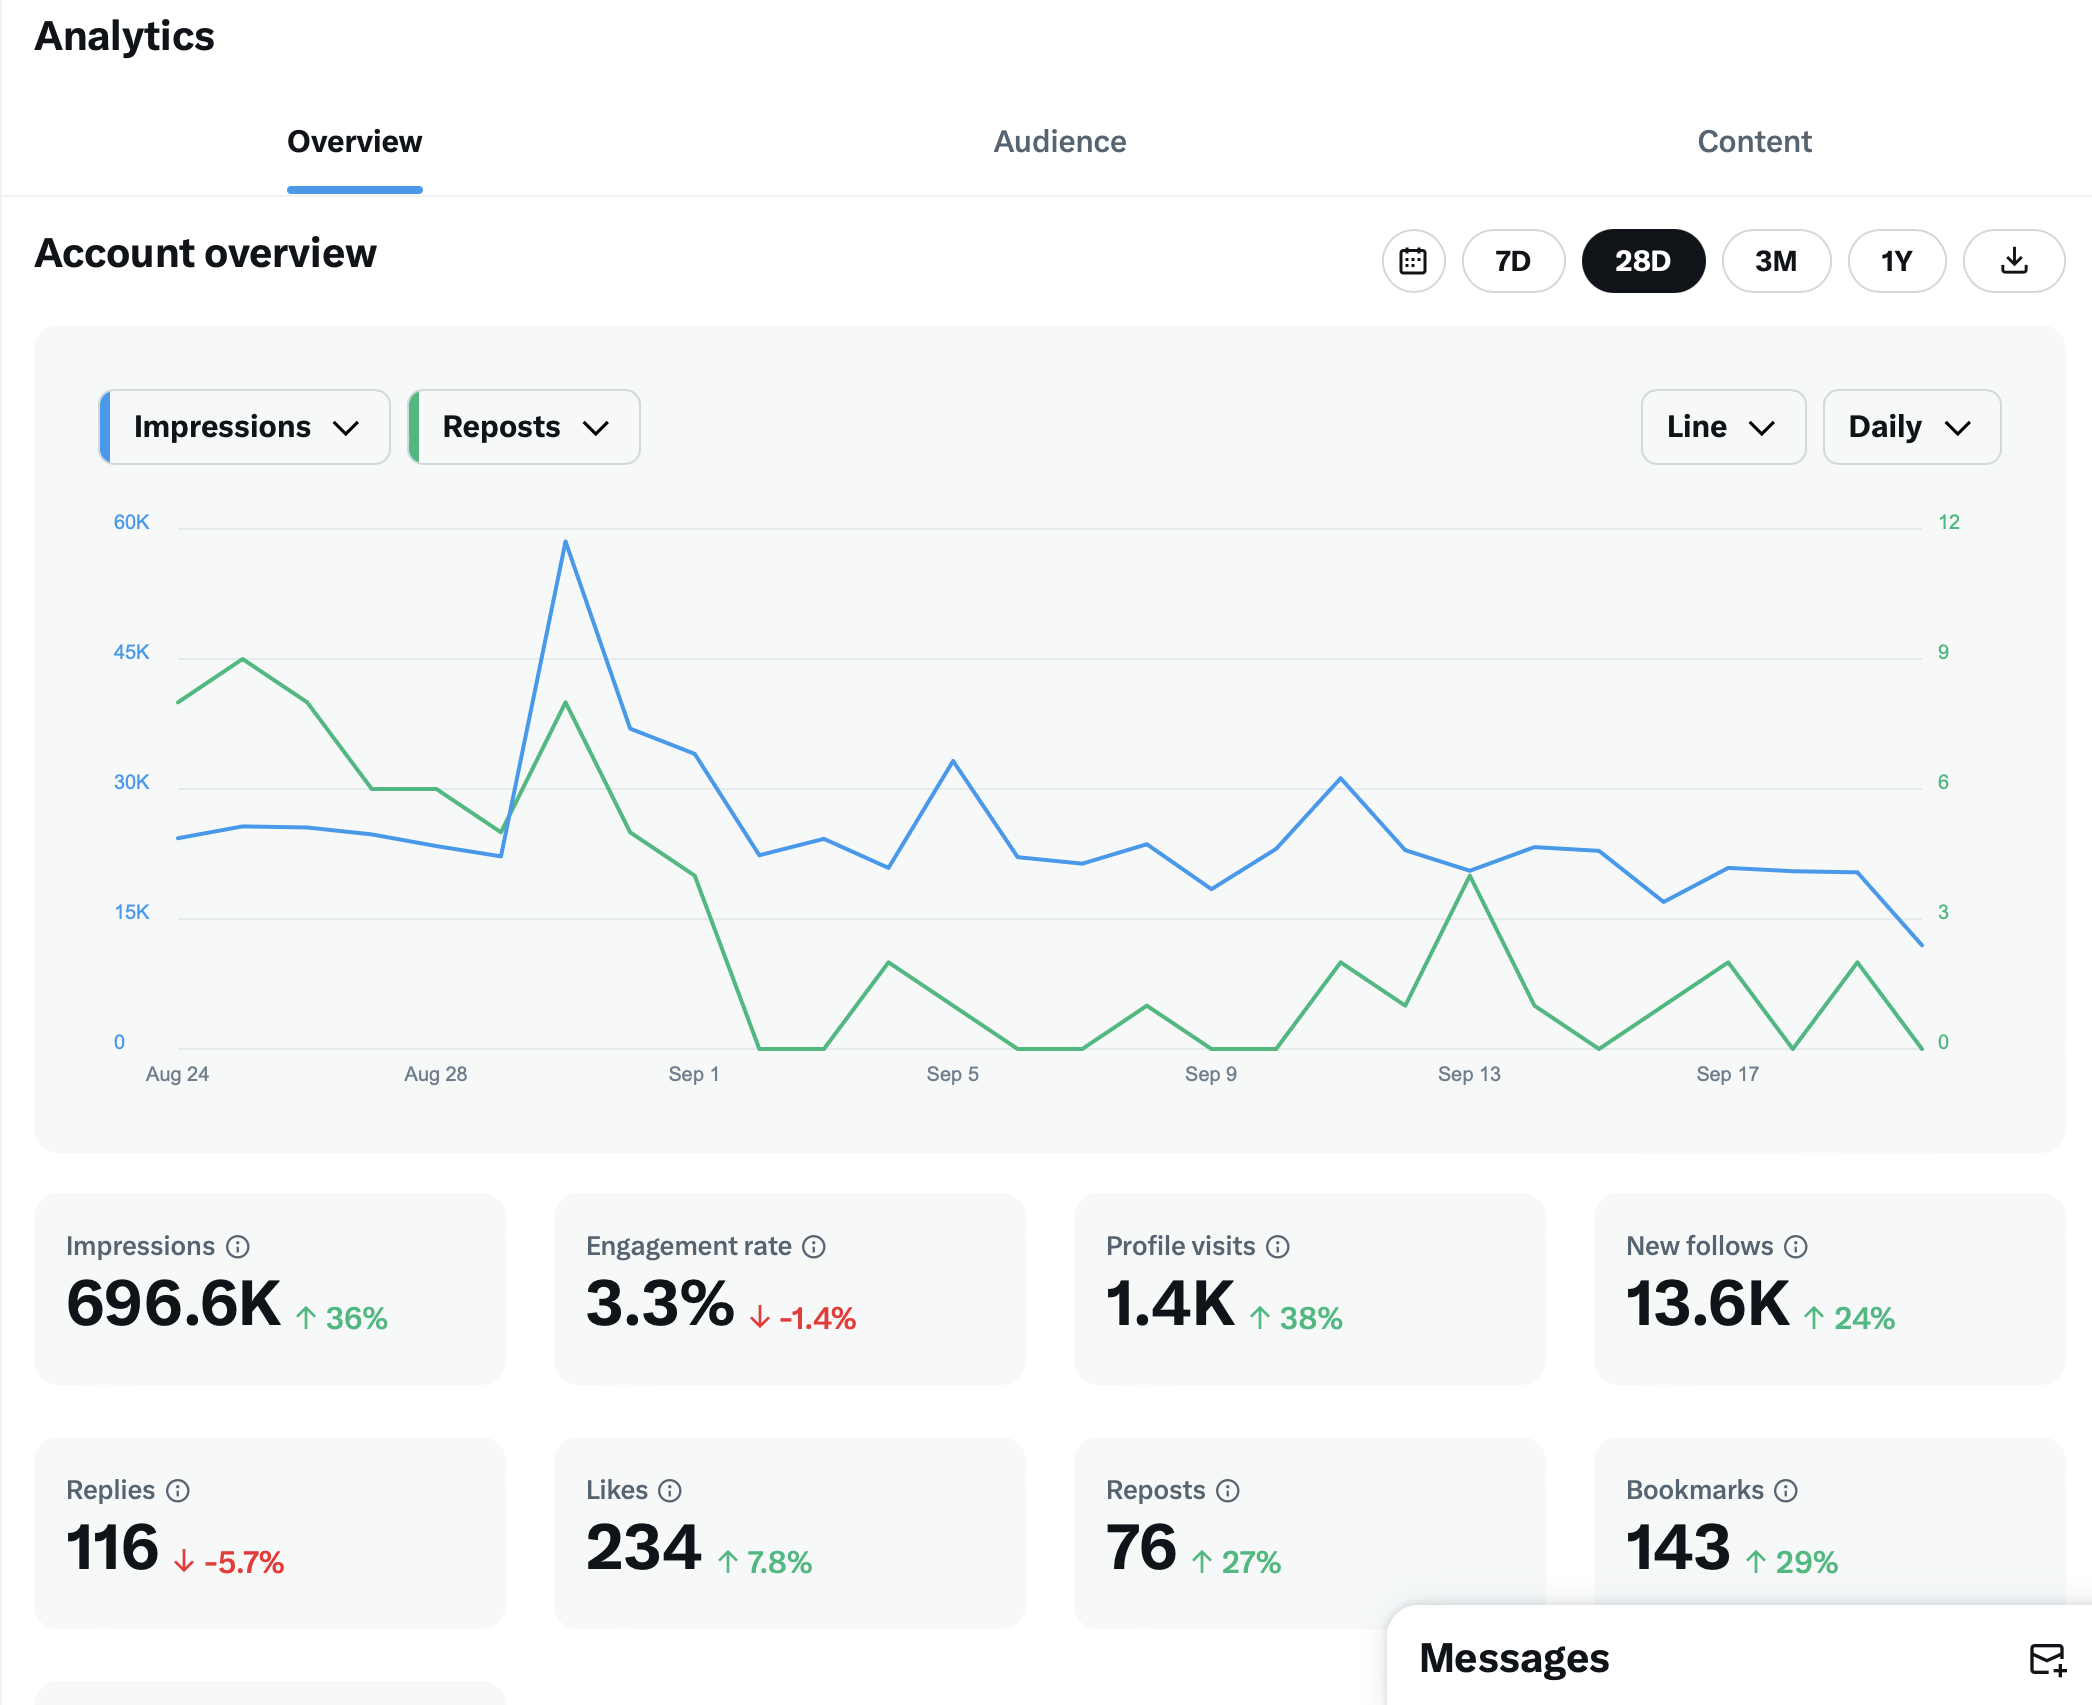Select the 7D time range
The height and width of the screenshot is (1705, 2092).
[1513, 261]
